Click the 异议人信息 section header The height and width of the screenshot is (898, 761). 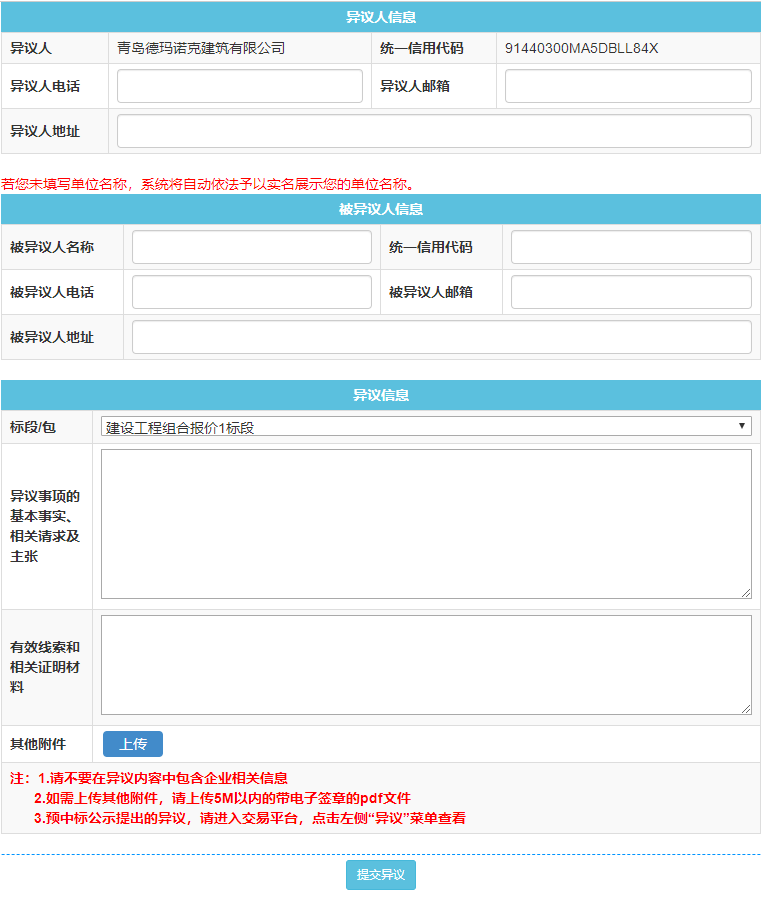380,17
